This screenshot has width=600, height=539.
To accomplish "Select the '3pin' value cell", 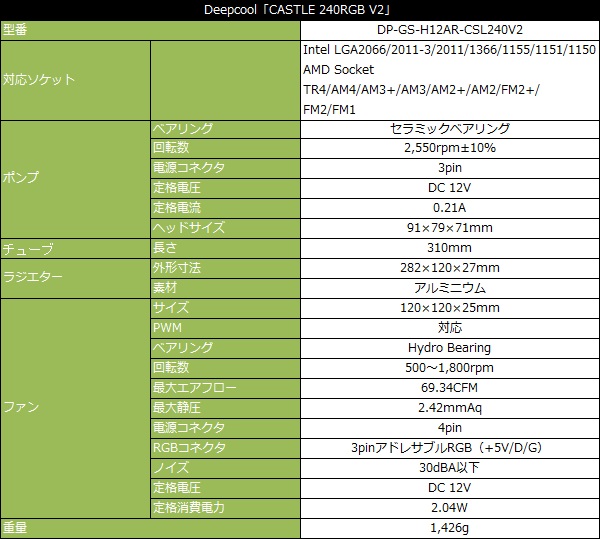I will click(450, 168).
